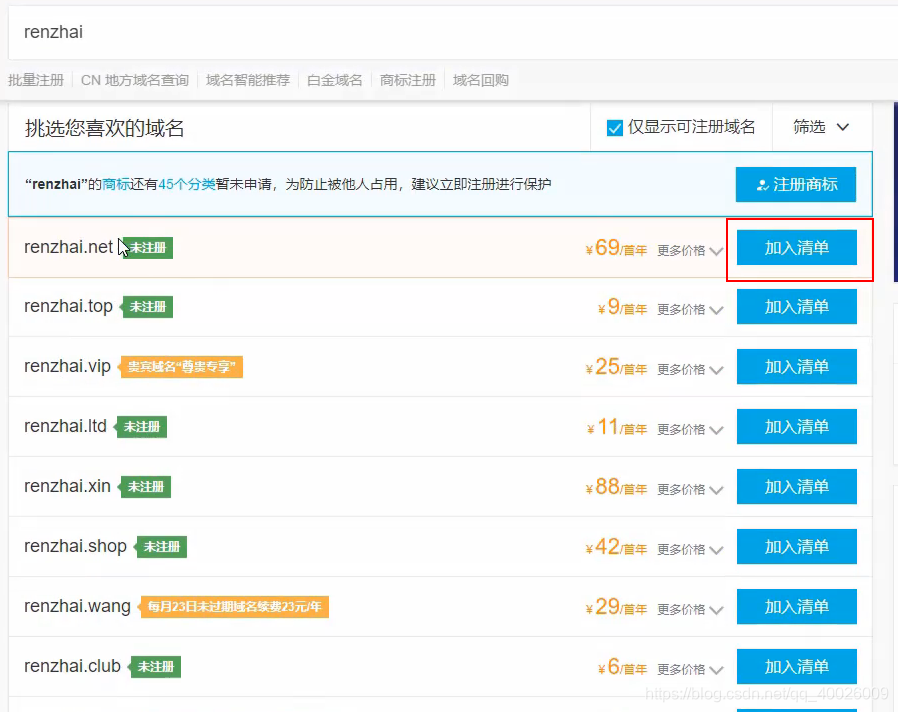
Task: Open 商标注册 link
Action: click(408, 80)
